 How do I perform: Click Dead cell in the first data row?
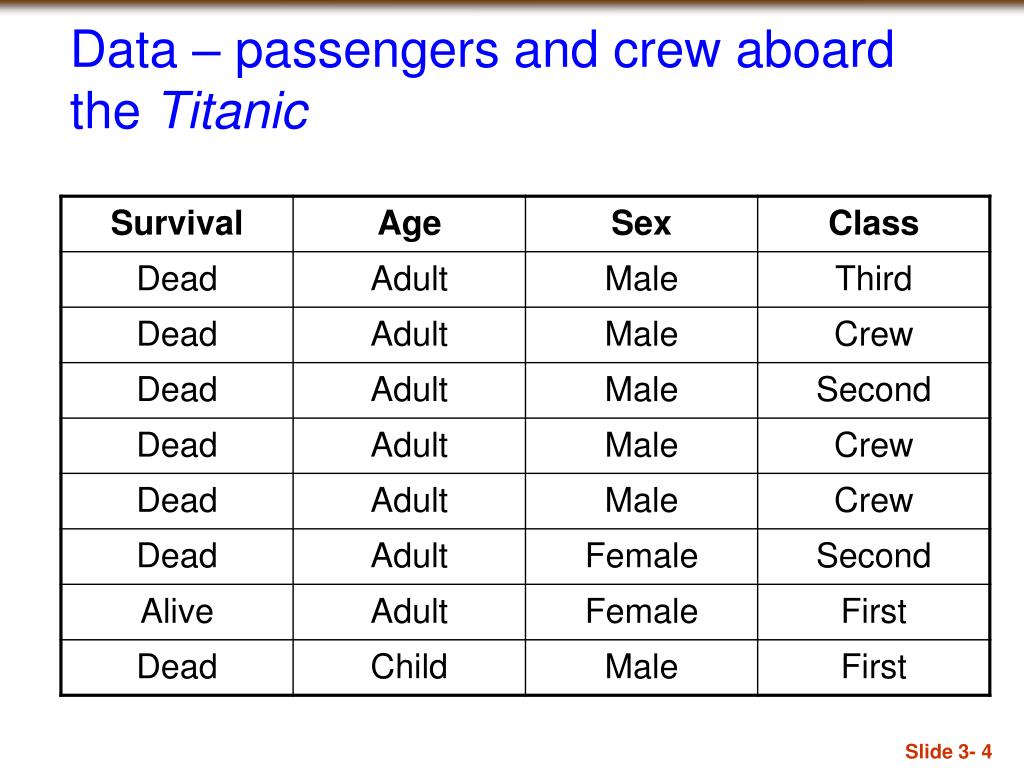pos(177,279)
